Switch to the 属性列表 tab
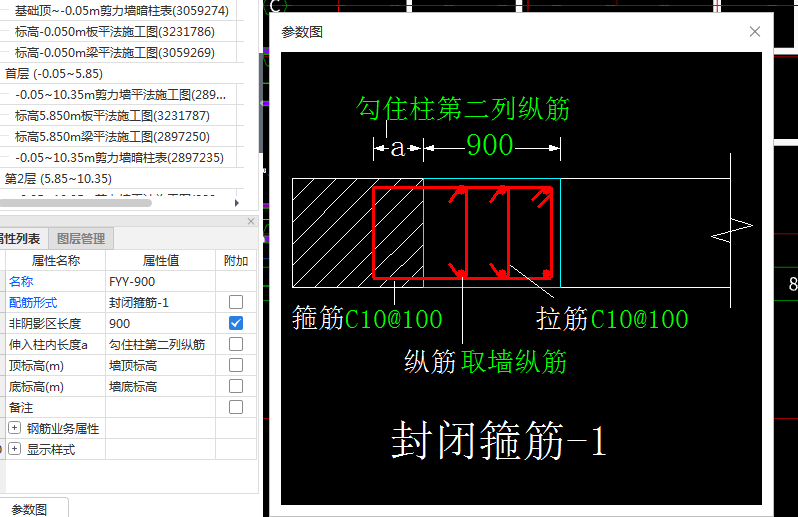 tap(19, 239)
